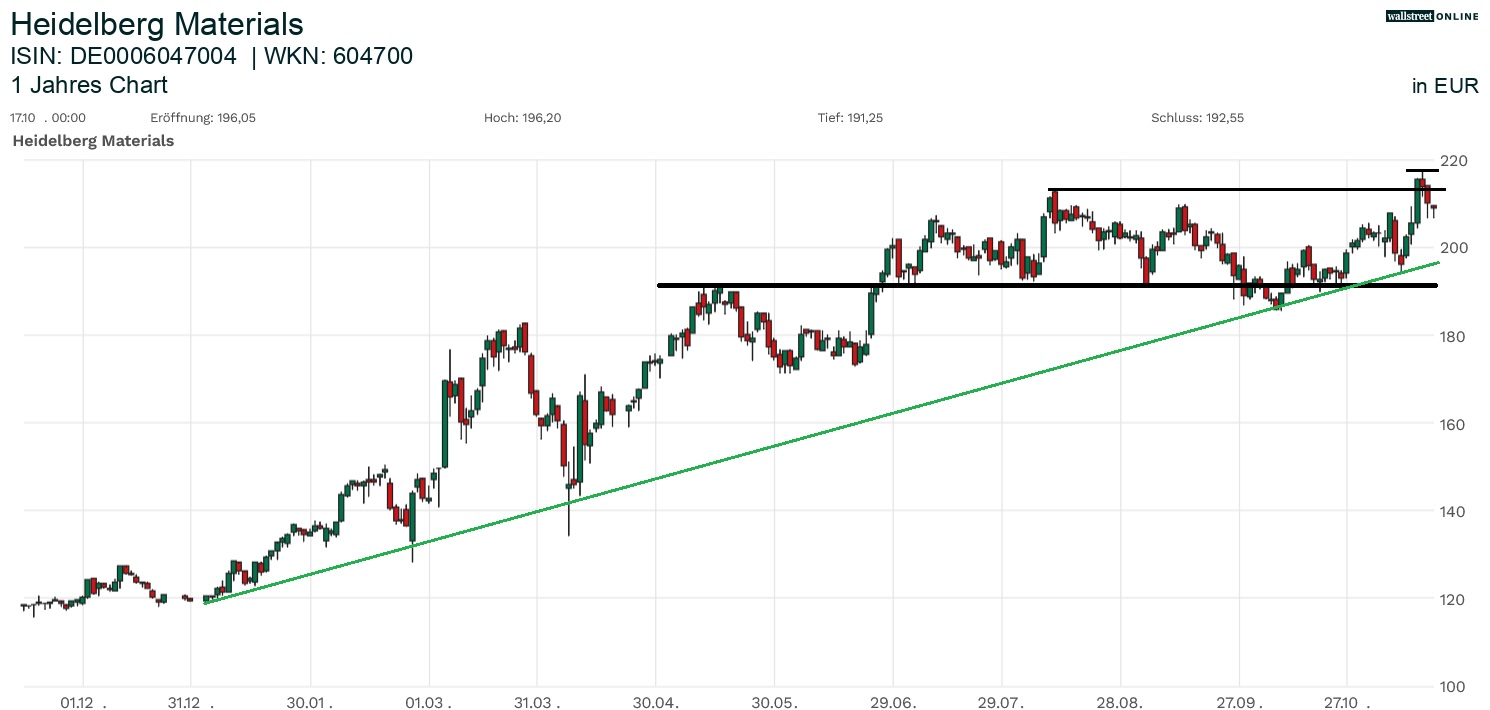Viewport: 1490px width, 710px height.
Task: Click the in EUR currency label
Action: pos(1445,86)
